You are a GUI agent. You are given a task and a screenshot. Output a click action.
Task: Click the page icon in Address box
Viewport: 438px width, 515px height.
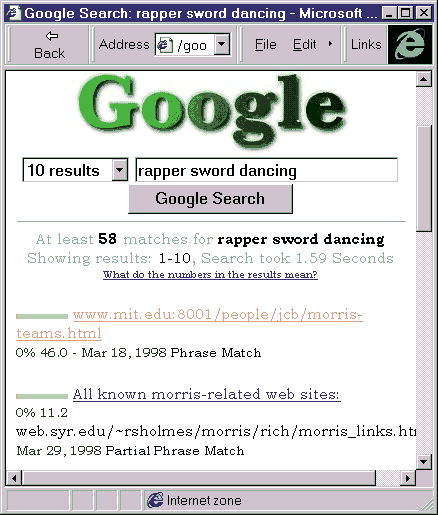pos(165,45)
